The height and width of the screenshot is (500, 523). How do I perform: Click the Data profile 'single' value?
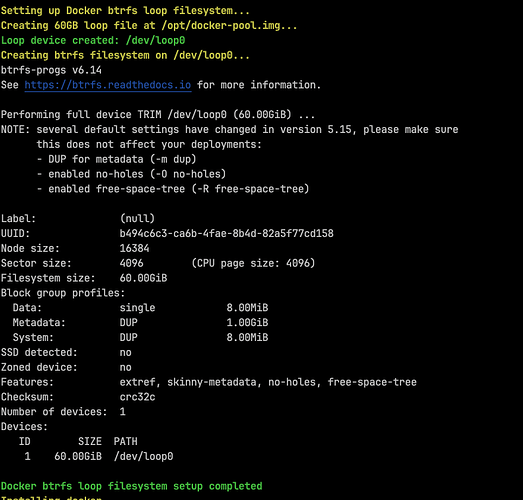click(x=137, y=308)
